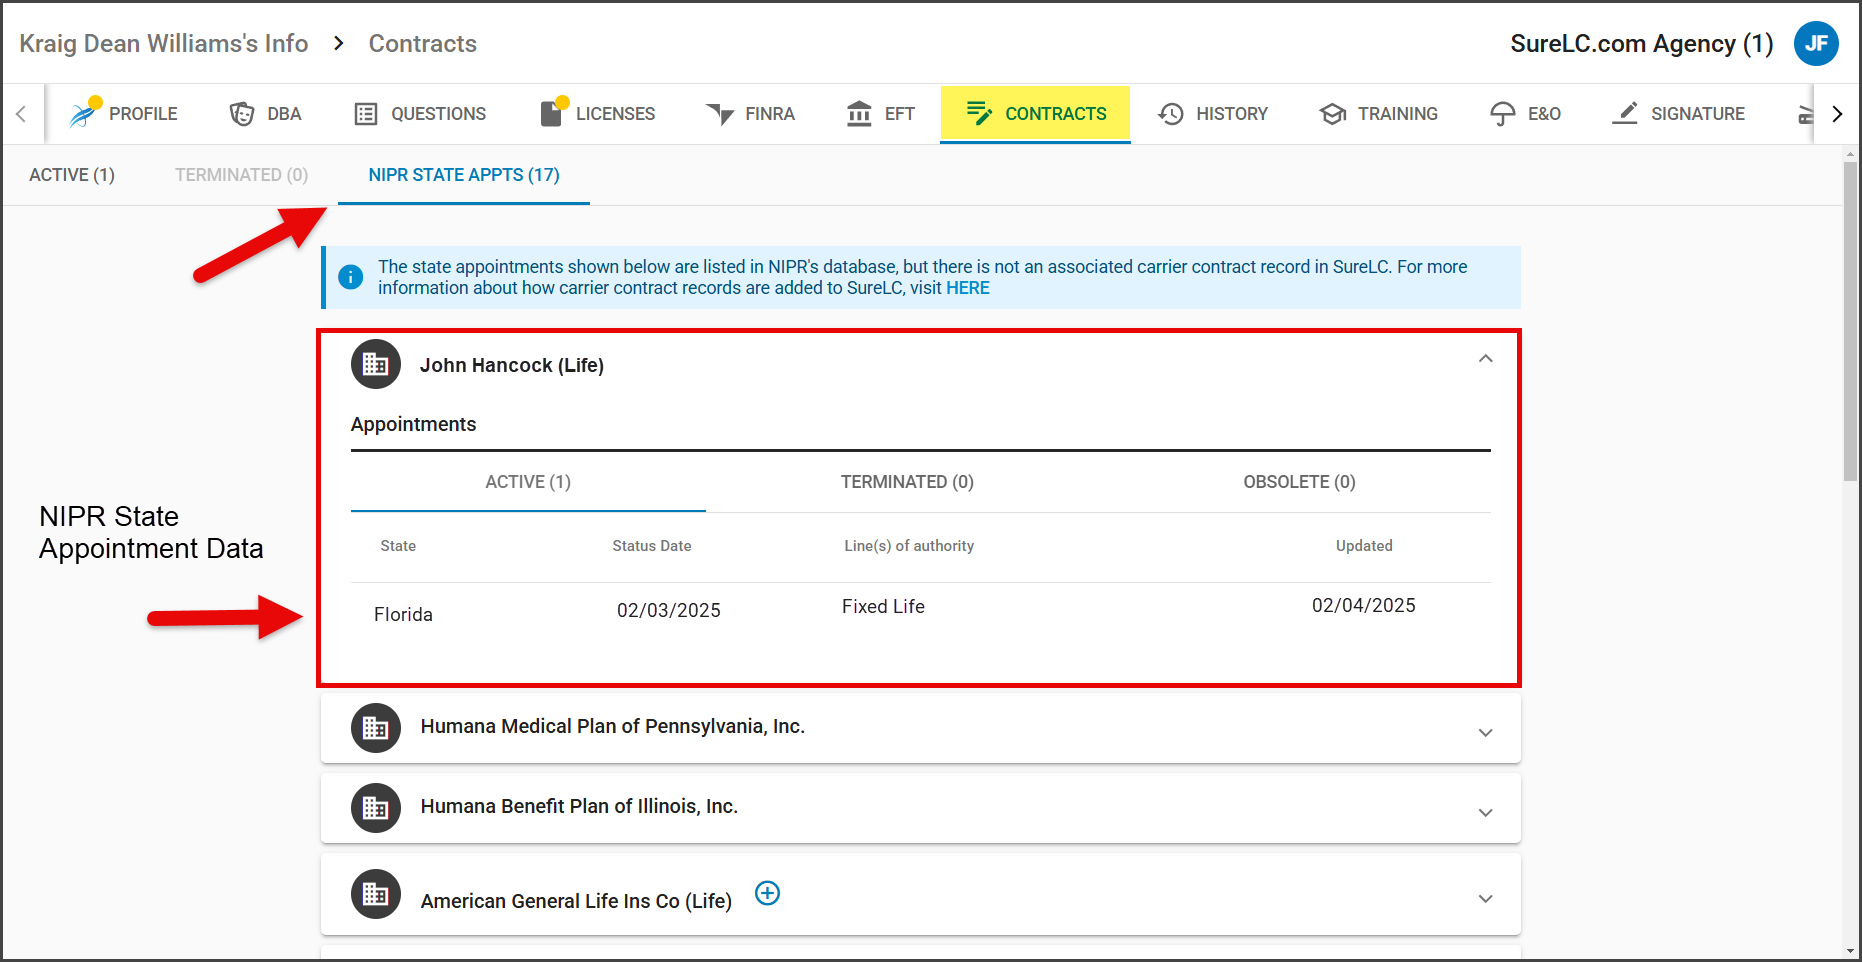Click the E&O umbrella icon

(1503, 114)
